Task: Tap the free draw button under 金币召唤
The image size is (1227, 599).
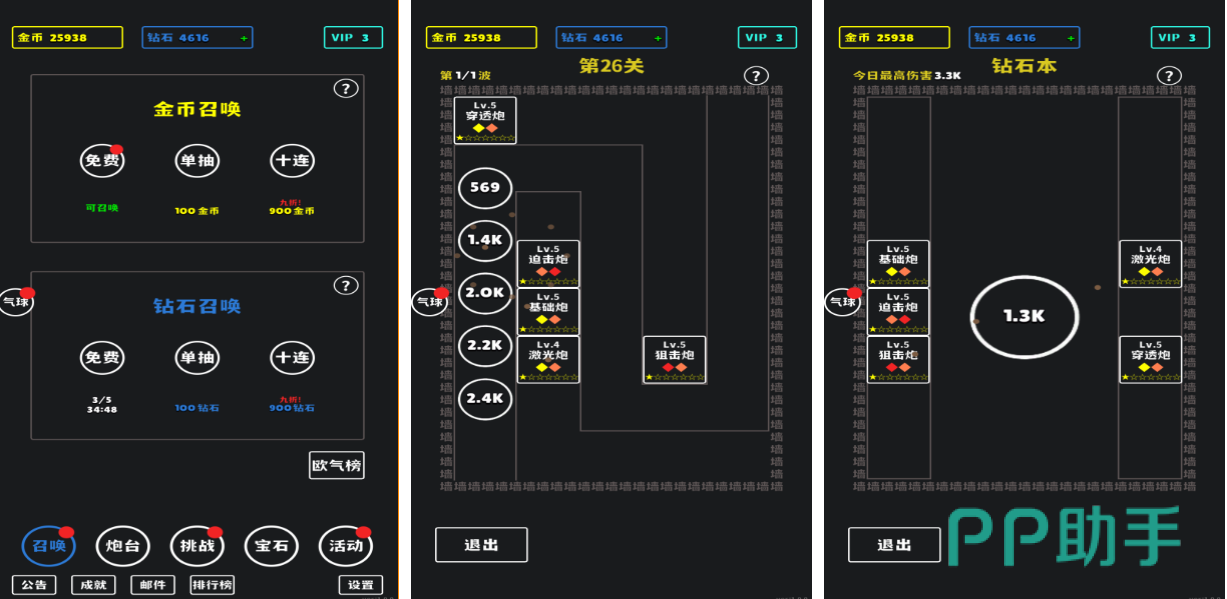Action: pyautogui.click(x=102, y=161)
